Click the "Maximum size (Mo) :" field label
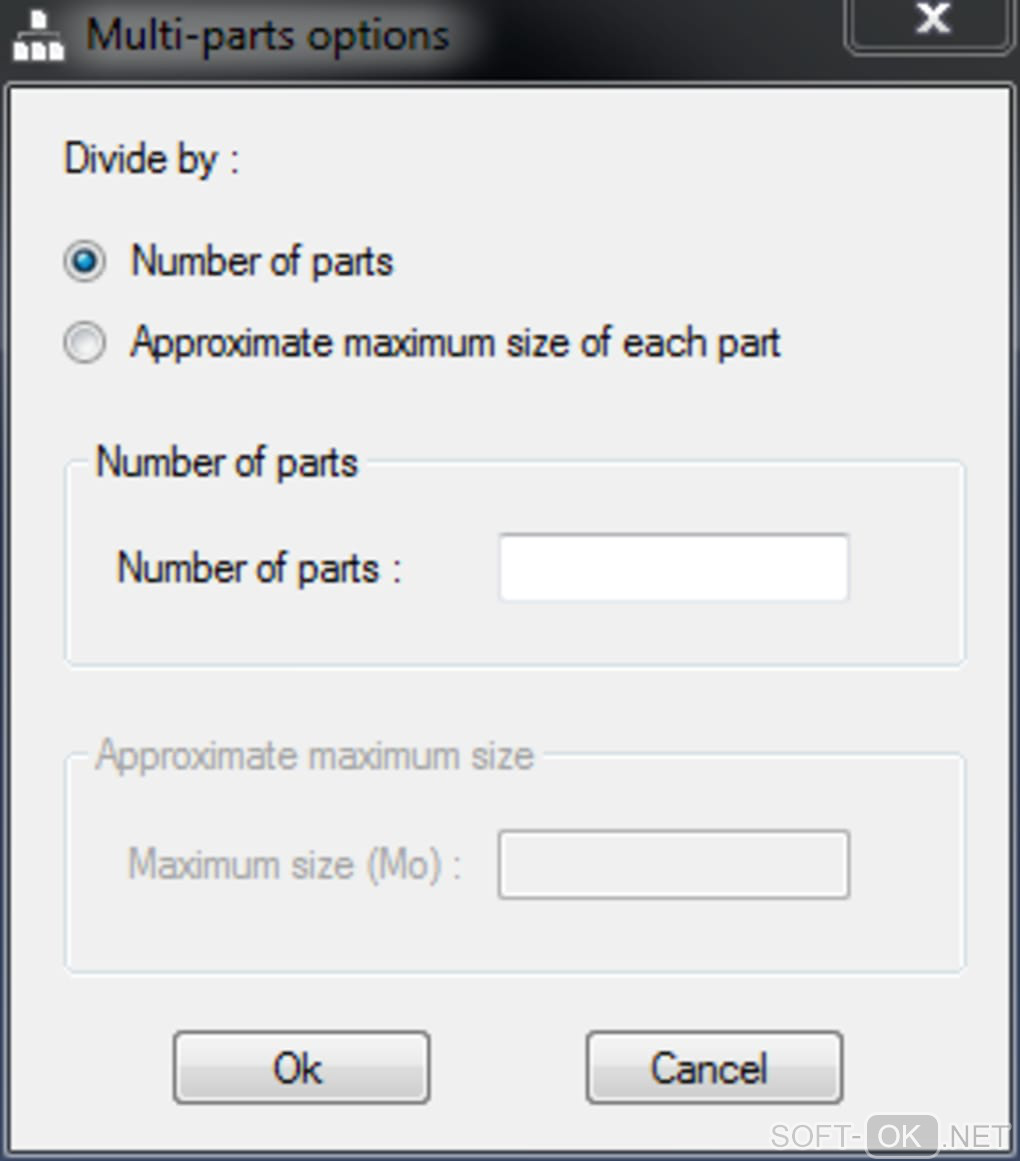The height and width of the screenshot is (1161, 1020). pyautogui.click(x=294, y=864)
